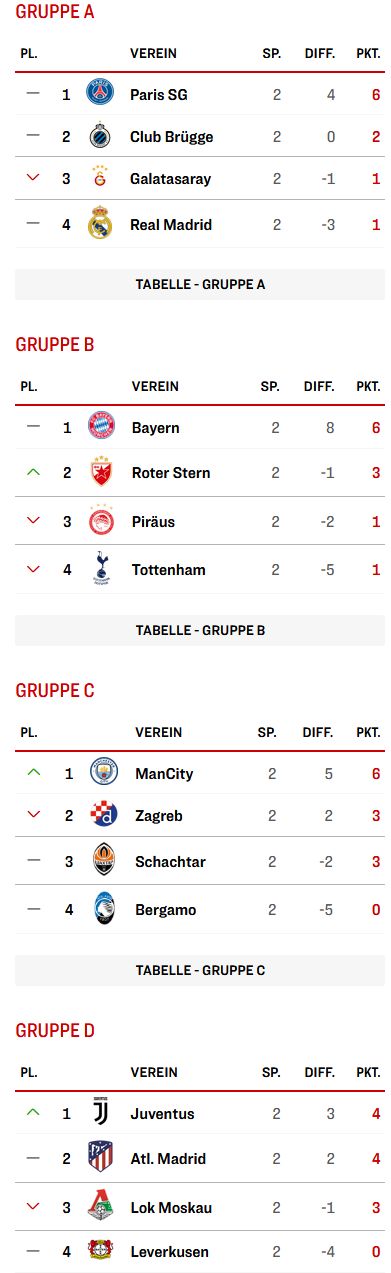Click the Zagreb team name
The height and width of the screenshot is (1273, 391).
coord(159,816)
